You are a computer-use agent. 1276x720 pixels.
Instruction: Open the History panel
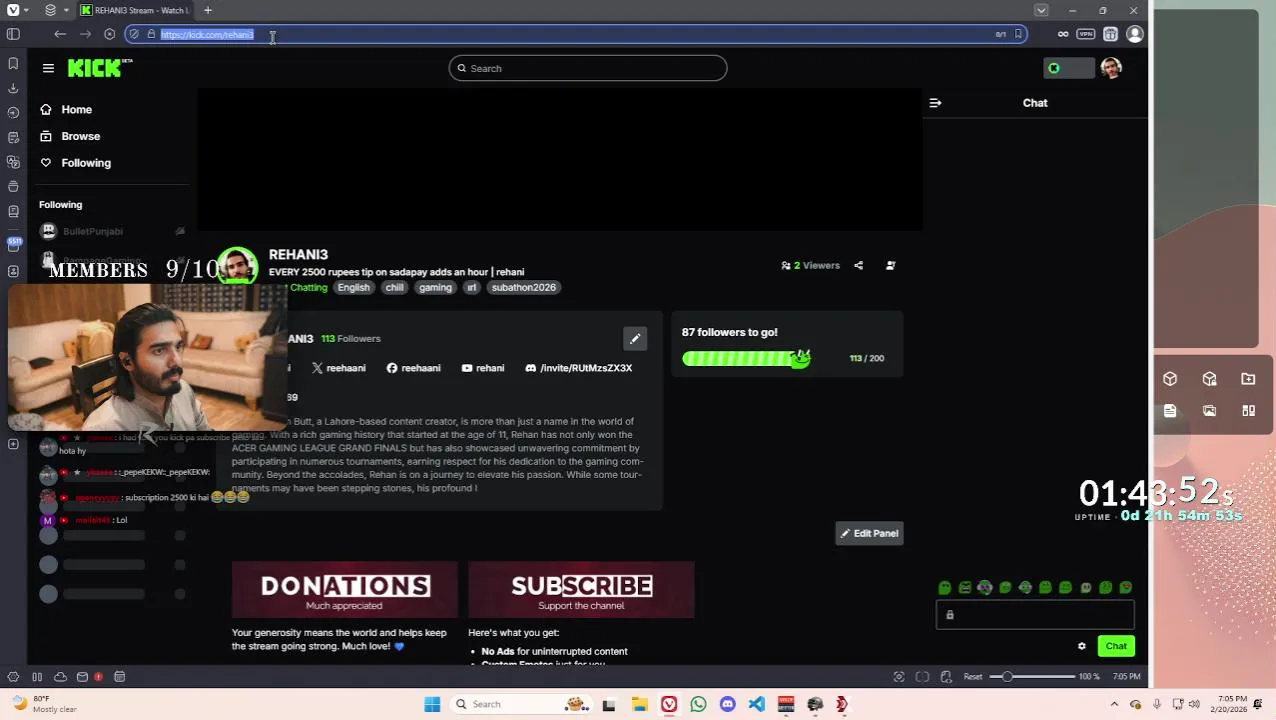pyautogui.click(x=13, y=113)
